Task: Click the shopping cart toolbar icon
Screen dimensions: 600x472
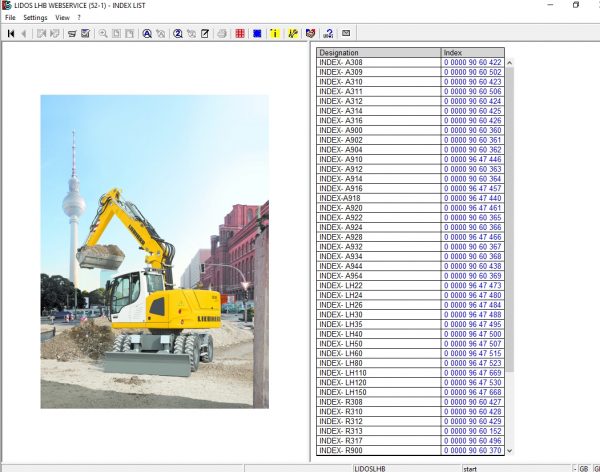Action: 72,34
